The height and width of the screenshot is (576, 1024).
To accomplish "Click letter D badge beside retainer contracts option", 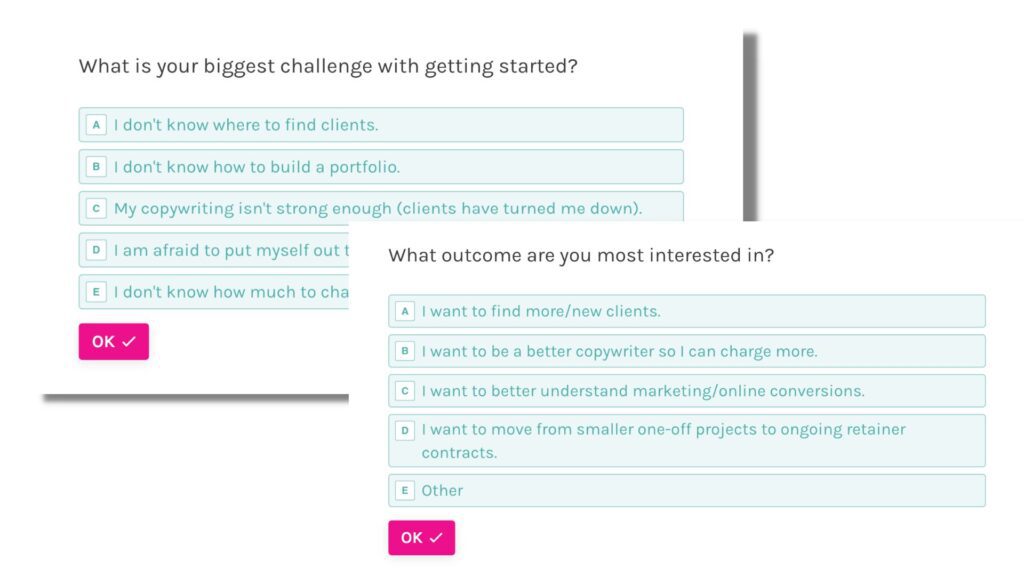I will click(405, 430).
